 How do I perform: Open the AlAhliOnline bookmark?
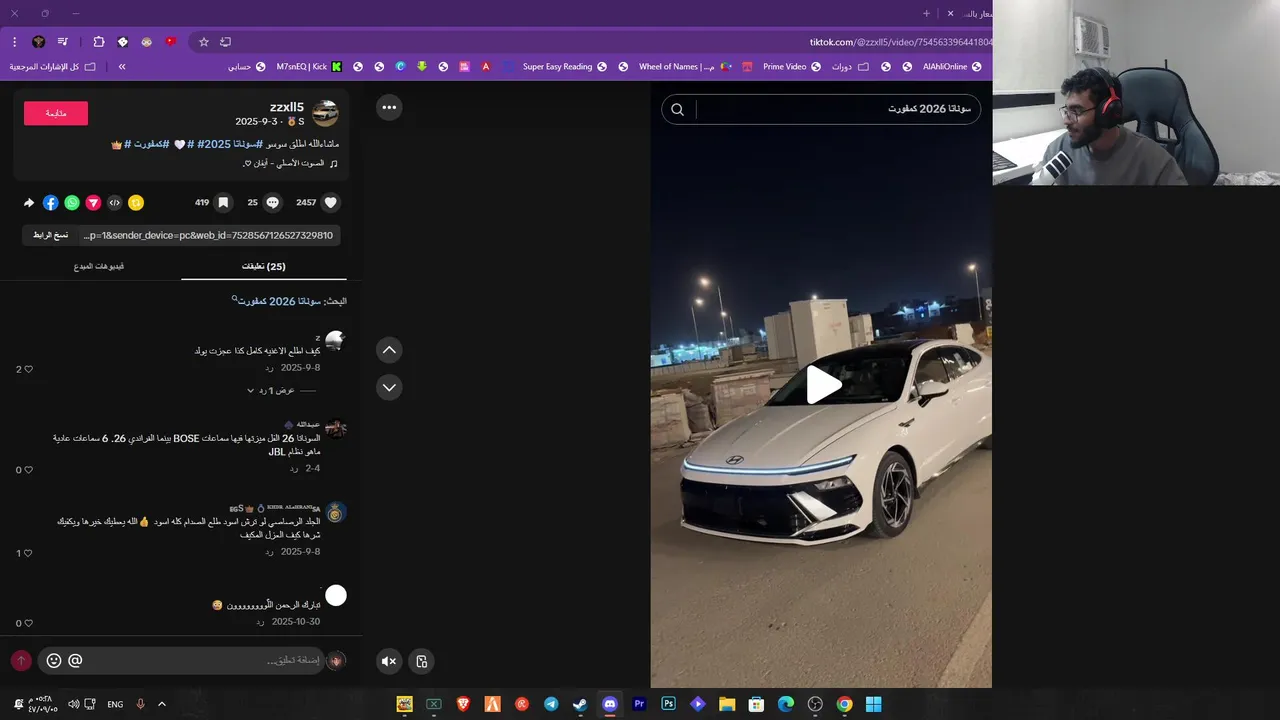(x=952, y=67)
